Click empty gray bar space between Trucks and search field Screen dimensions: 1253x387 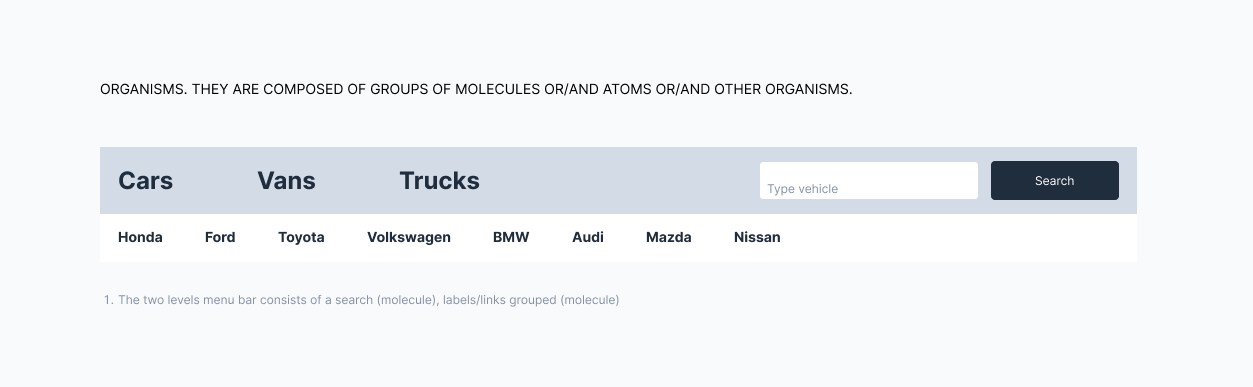620,181
